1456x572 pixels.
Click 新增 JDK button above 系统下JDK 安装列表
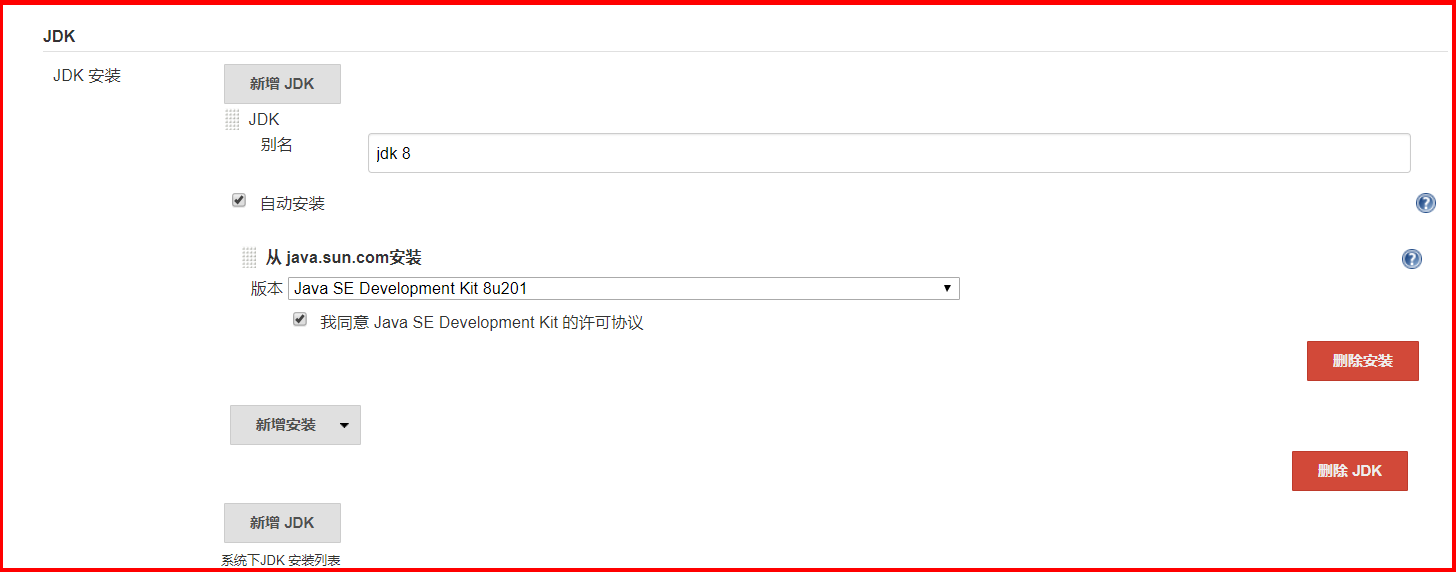[282, 523]
